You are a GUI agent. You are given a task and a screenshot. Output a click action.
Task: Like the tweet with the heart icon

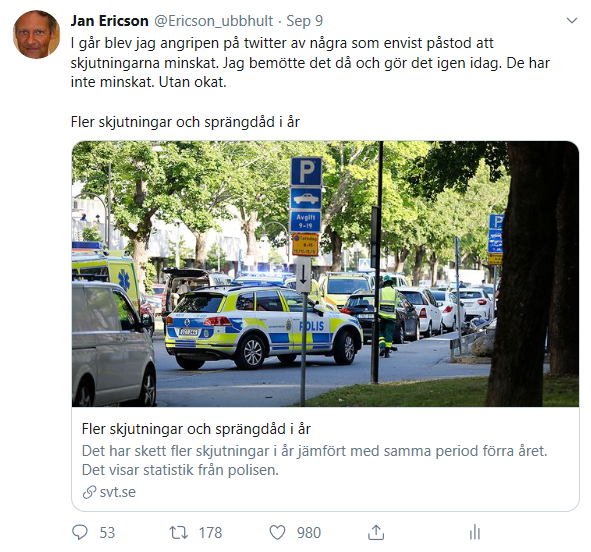coord(277,532)
